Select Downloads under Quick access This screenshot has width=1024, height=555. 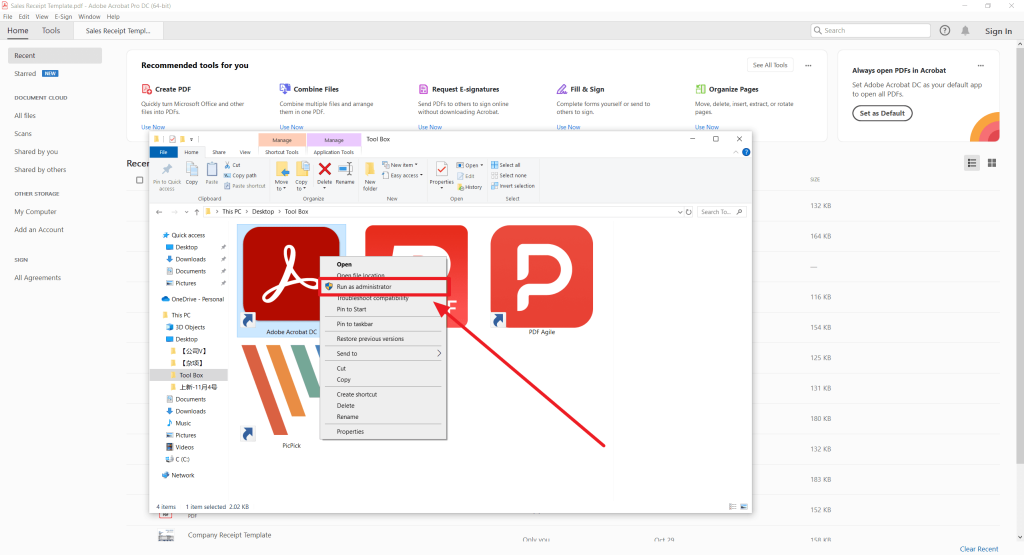(190, 259)
